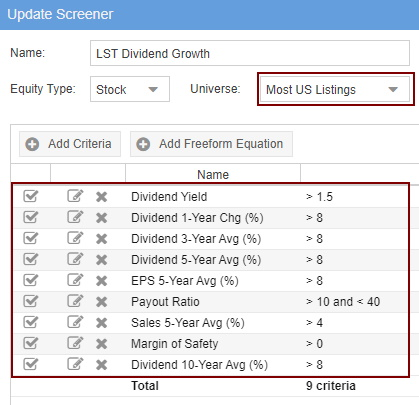The height and width of the screenshot is (405, 419).
Task: Edit the EPS 5-Year Avg criterion
Action: point(75,280)
